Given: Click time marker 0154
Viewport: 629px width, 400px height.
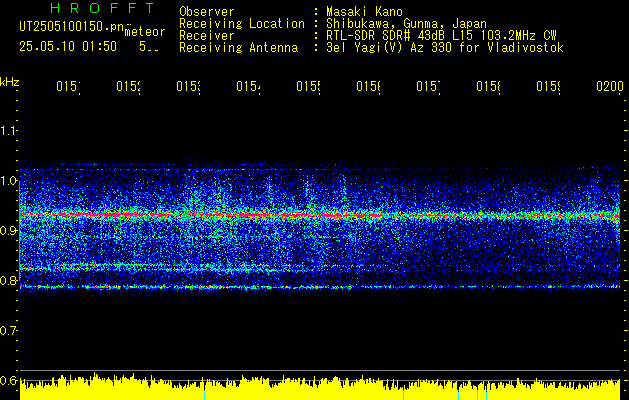Looking at the screenshot, I should click(248, 86).
